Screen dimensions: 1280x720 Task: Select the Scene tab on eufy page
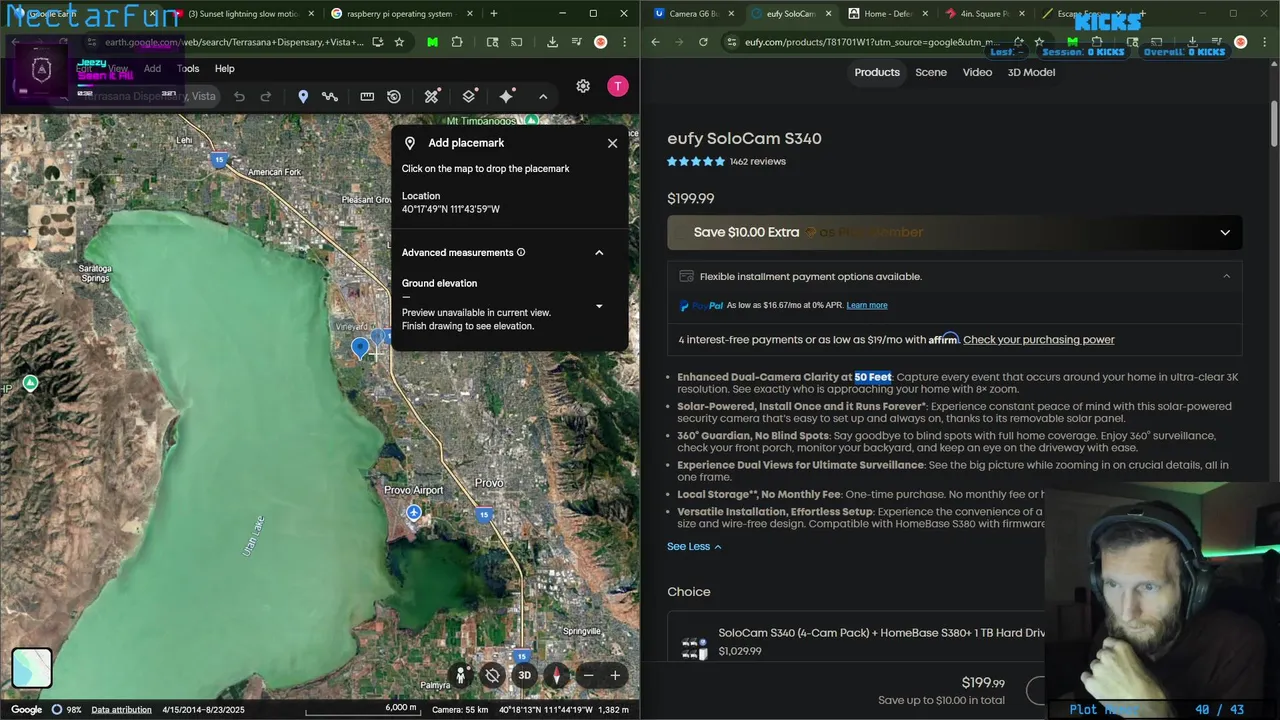tap(931, 72)
